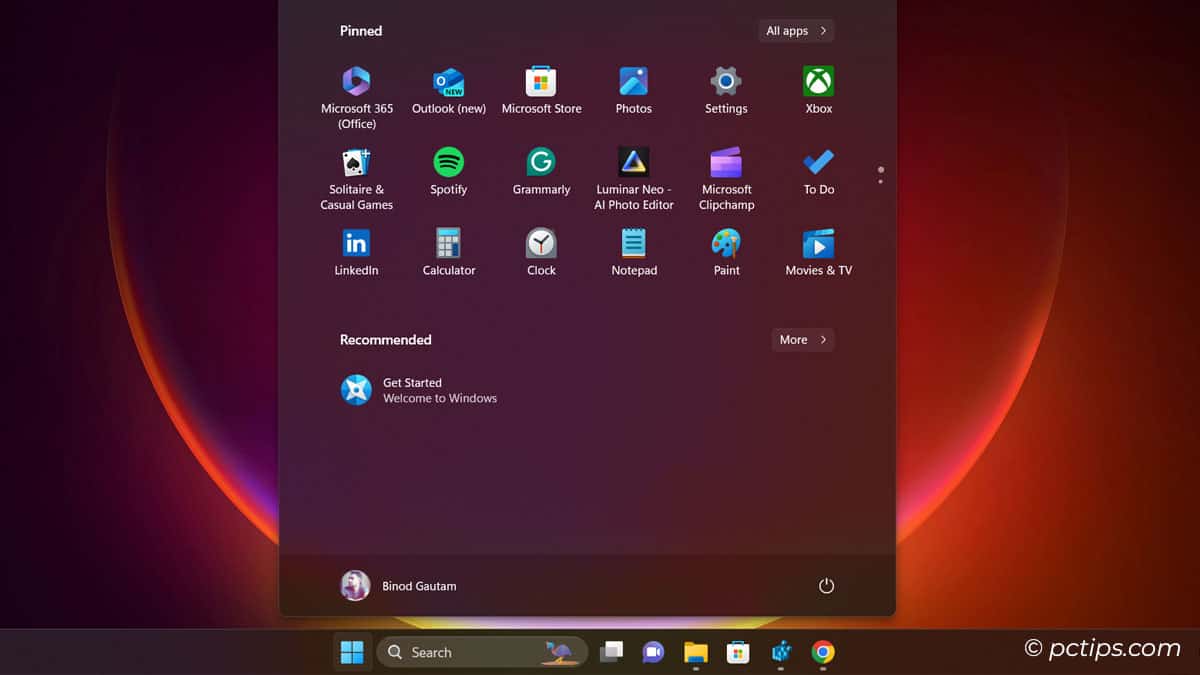Launch Grammarly
The height and width of the screenshot is (675, 1200).
point(541,166)
